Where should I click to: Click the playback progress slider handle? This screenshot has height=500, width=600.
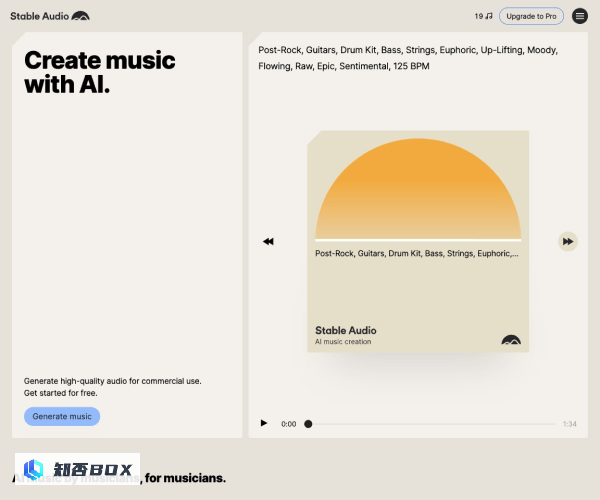pyautogui.click(x=308, y=424)
